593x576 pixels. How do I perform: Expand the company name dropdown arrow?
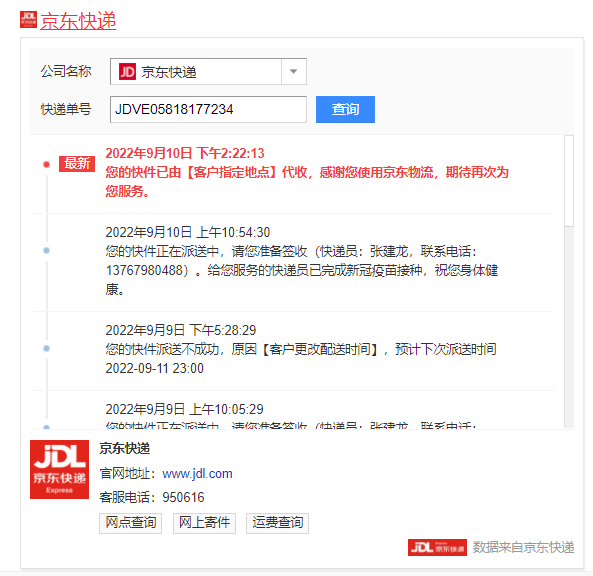[293, 71]
